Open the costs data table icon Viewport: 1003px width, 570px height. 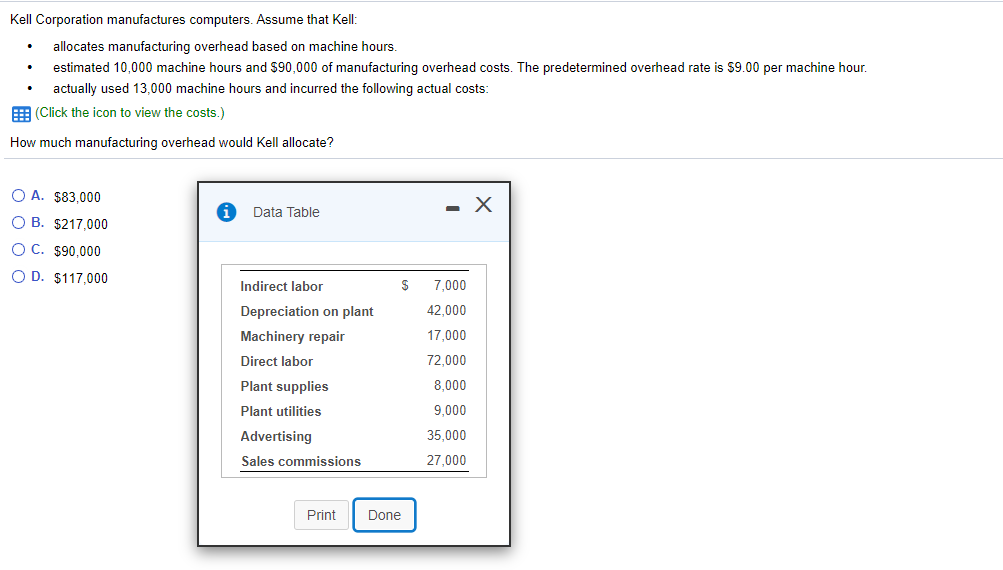click(21, 114)
